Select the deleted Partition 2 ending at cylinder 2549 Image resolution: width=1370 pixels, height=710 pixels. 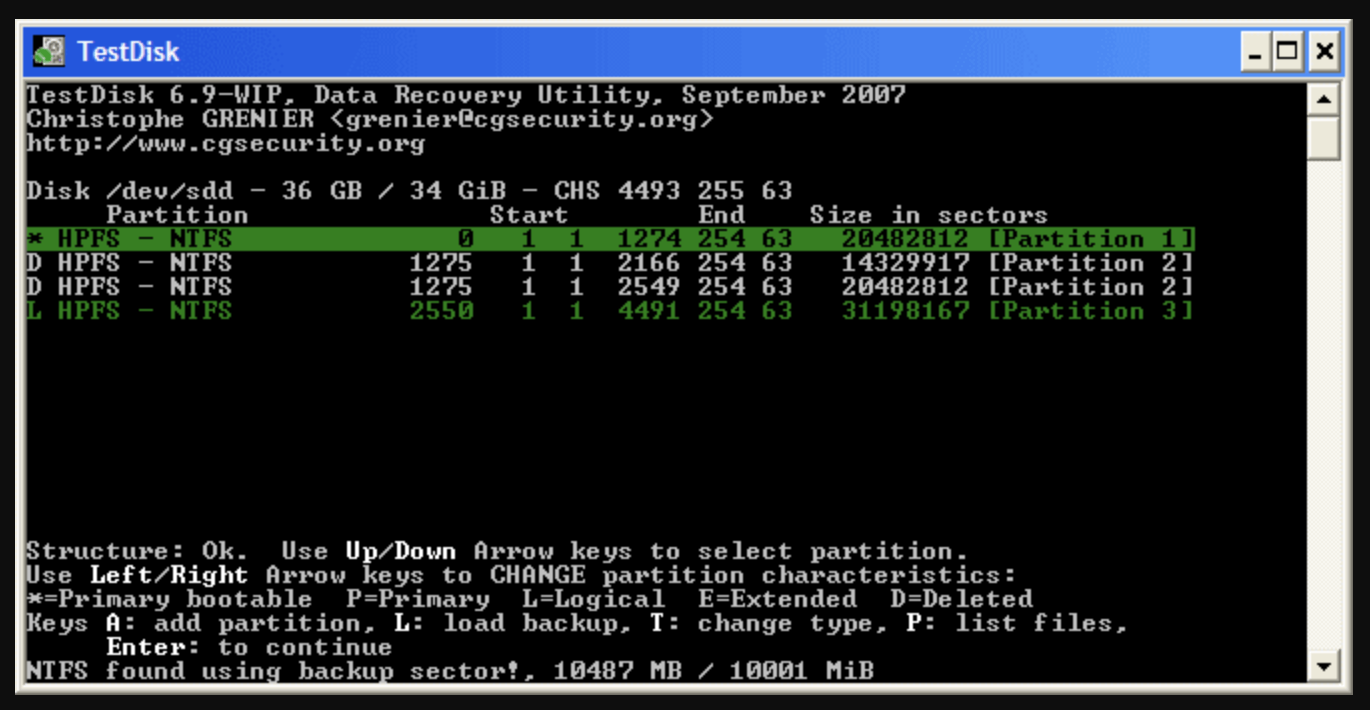[x=400, y=287]
